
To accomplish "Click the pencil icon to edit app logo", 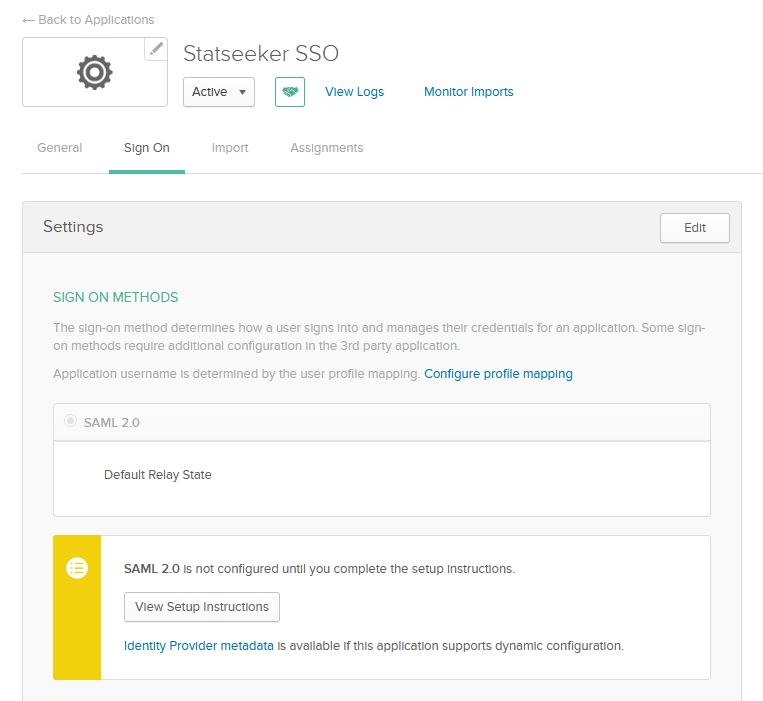I will pos(156,49).
